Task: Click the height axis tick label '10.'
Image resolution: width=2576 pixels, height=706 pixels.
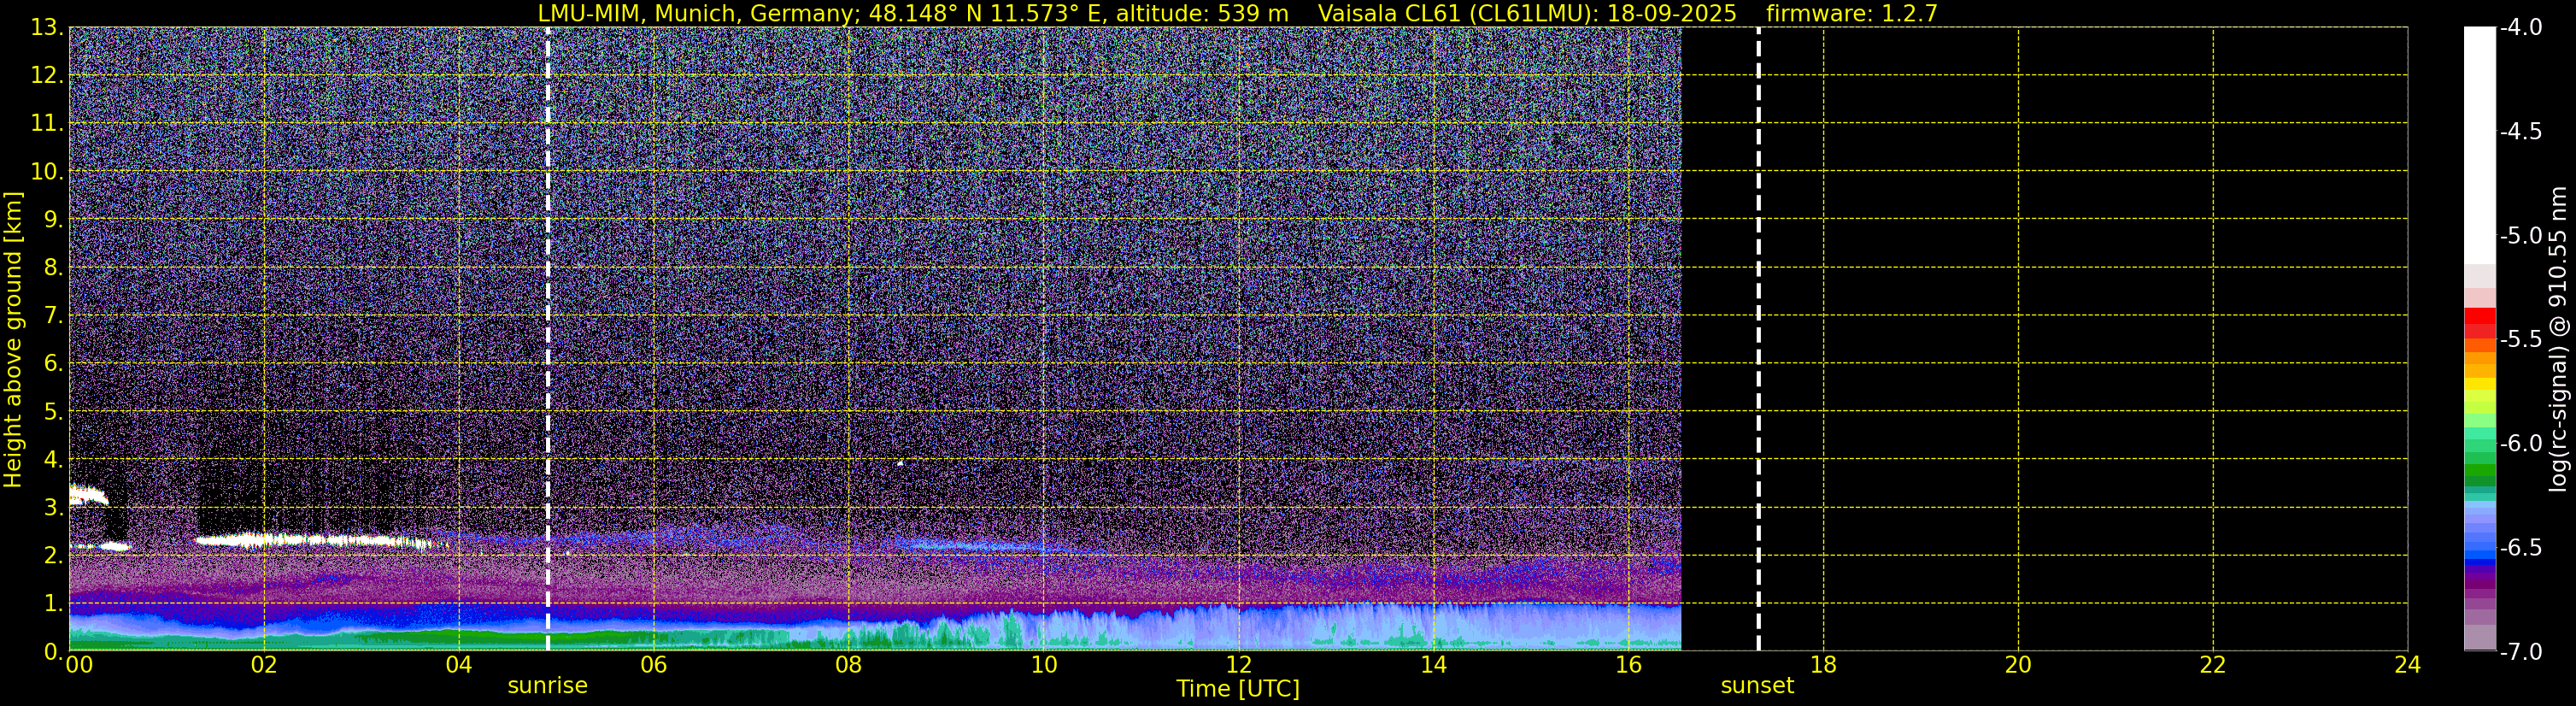Action: [47, 172]
